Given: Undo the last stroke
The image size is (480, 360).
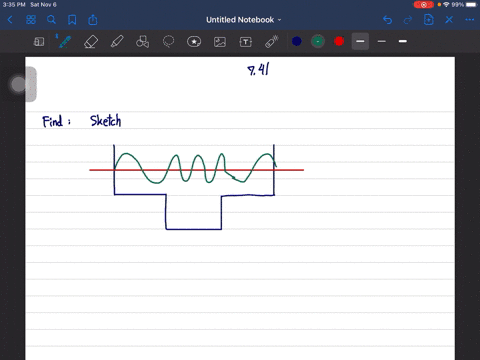Looking at the screenshot, I should pyautogui.click(x=387, y=20).
